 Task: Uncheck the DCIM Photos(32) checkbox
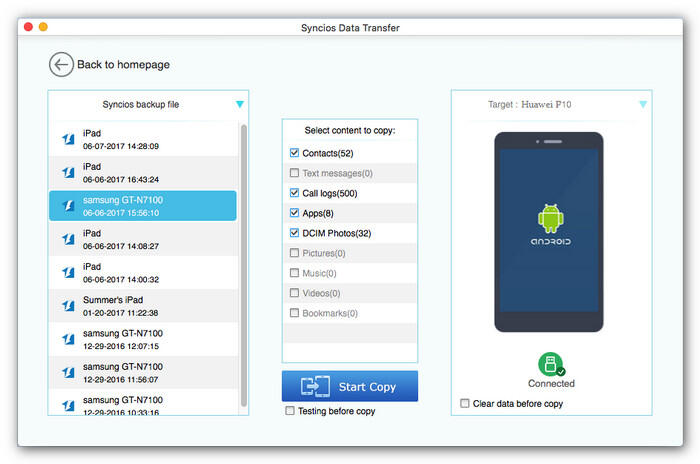click(294, 233)
